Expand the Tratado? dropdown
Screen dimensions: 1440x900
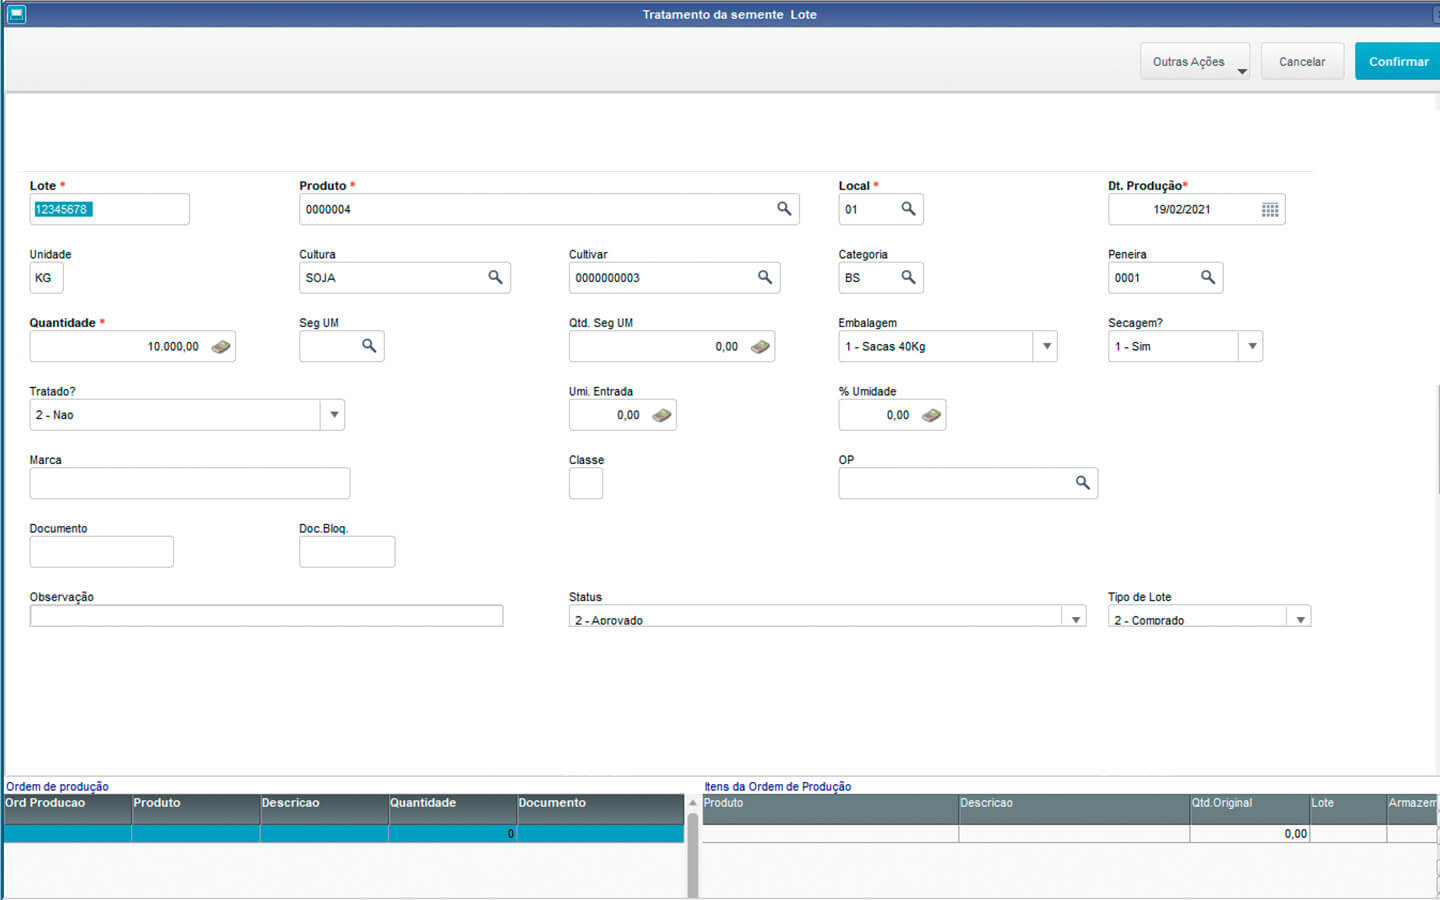click(x=333, y=415)
